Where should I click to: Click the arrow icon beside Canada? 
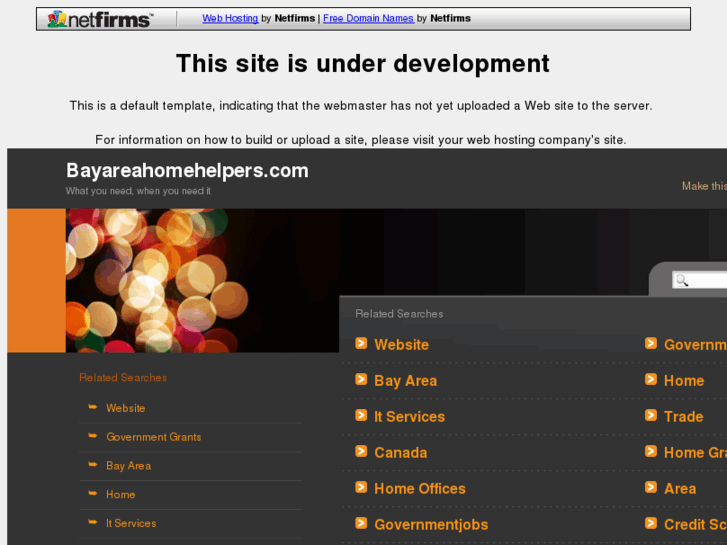(x=361, y=451)
